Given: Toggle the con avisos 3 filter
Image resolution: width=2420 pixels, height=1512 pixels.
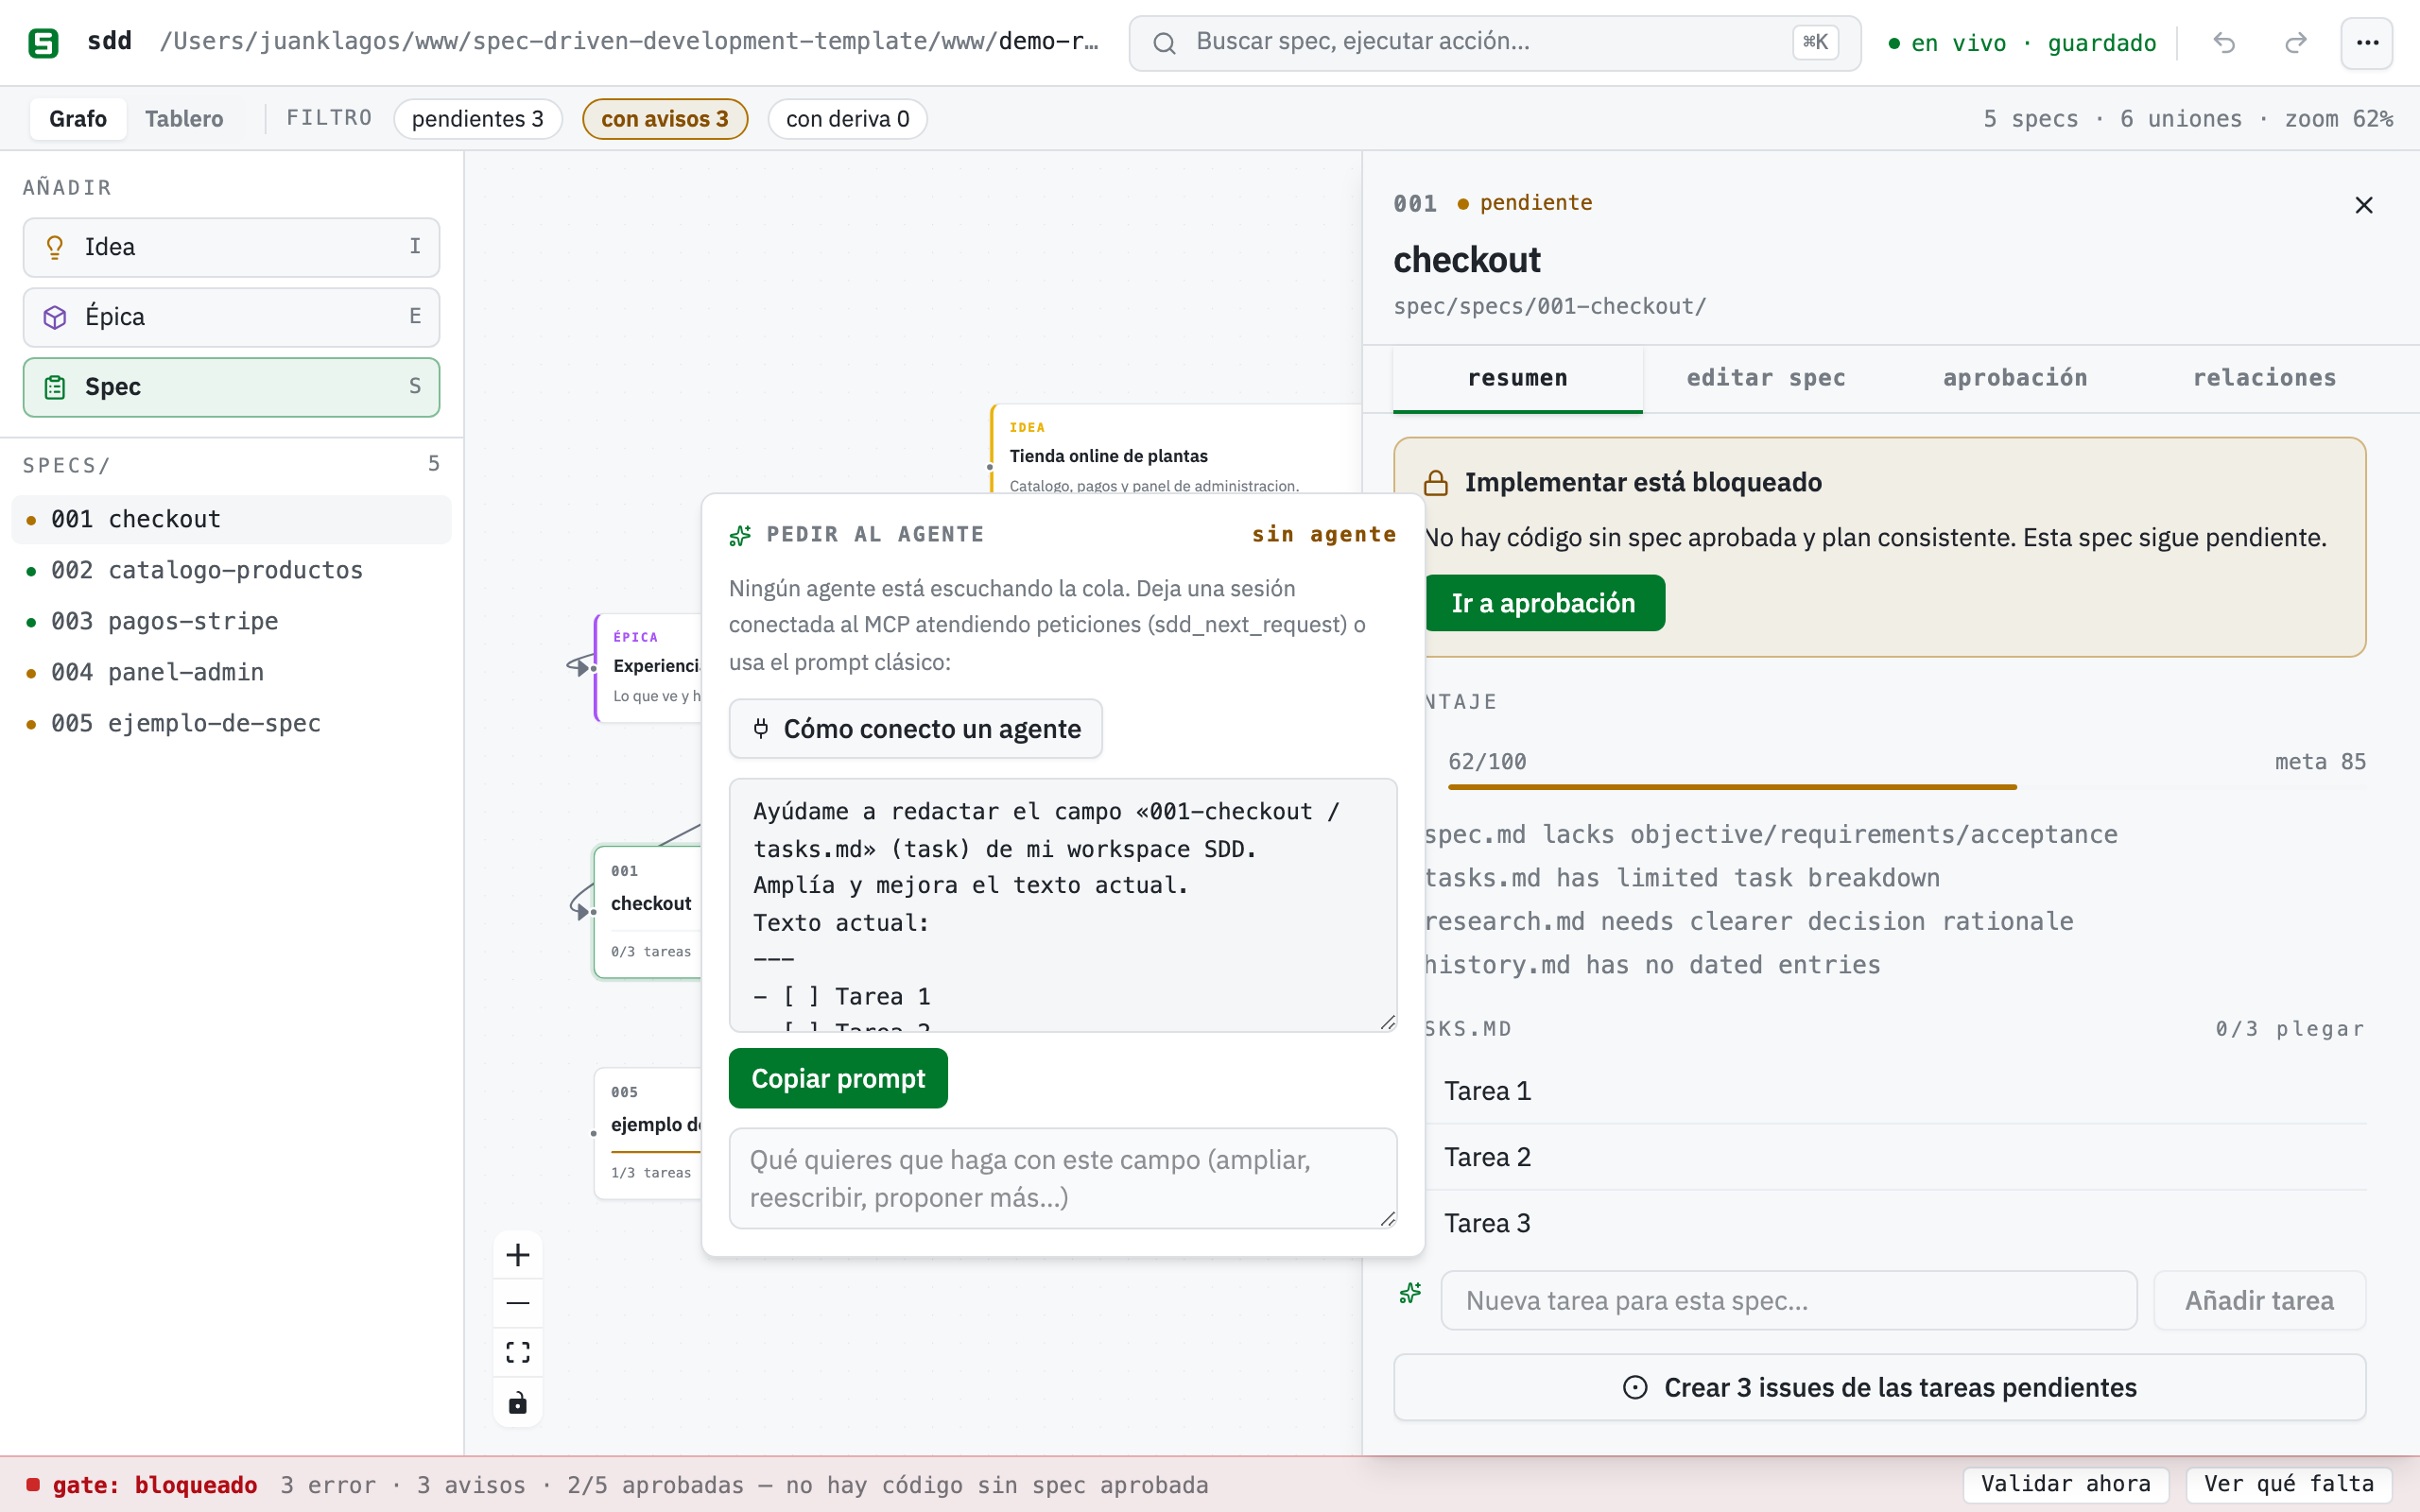Looking at the screenshot, I should (665, 119).
